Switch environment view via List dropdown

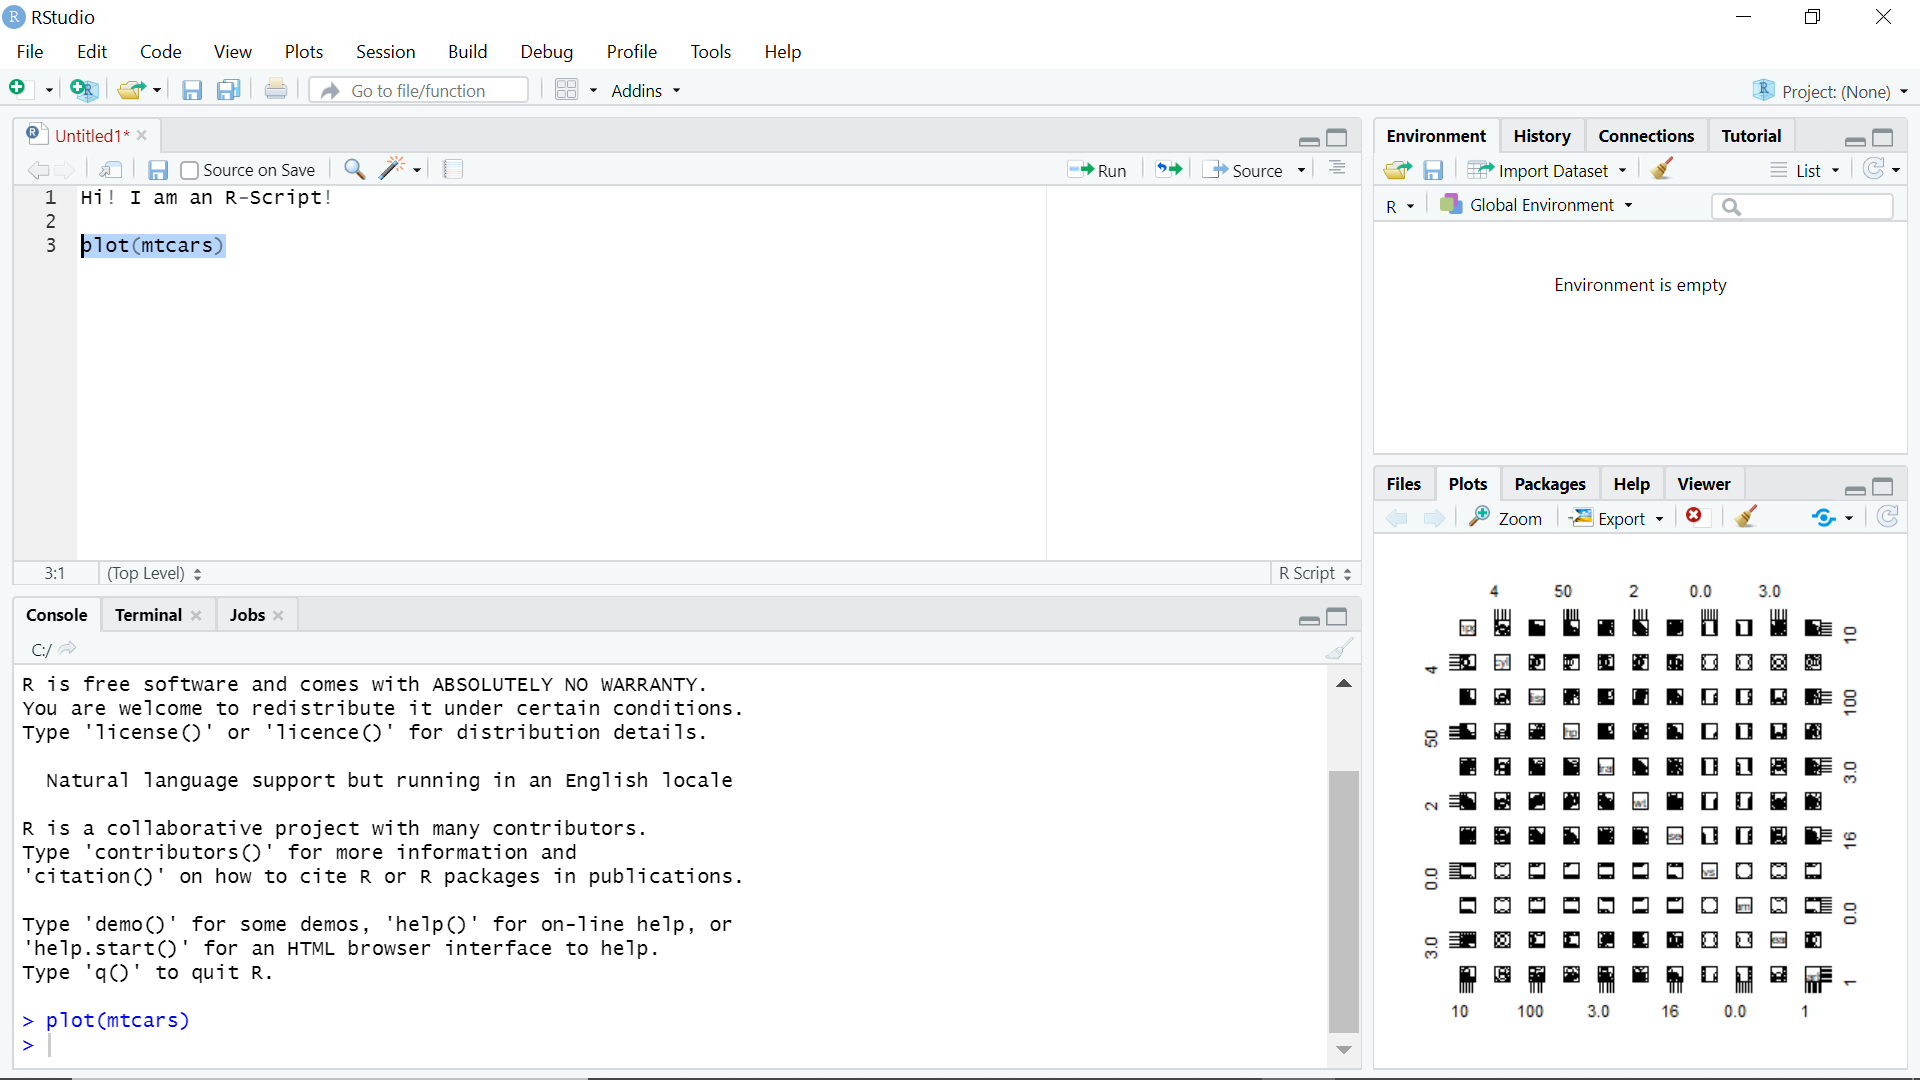[1805, 170]
